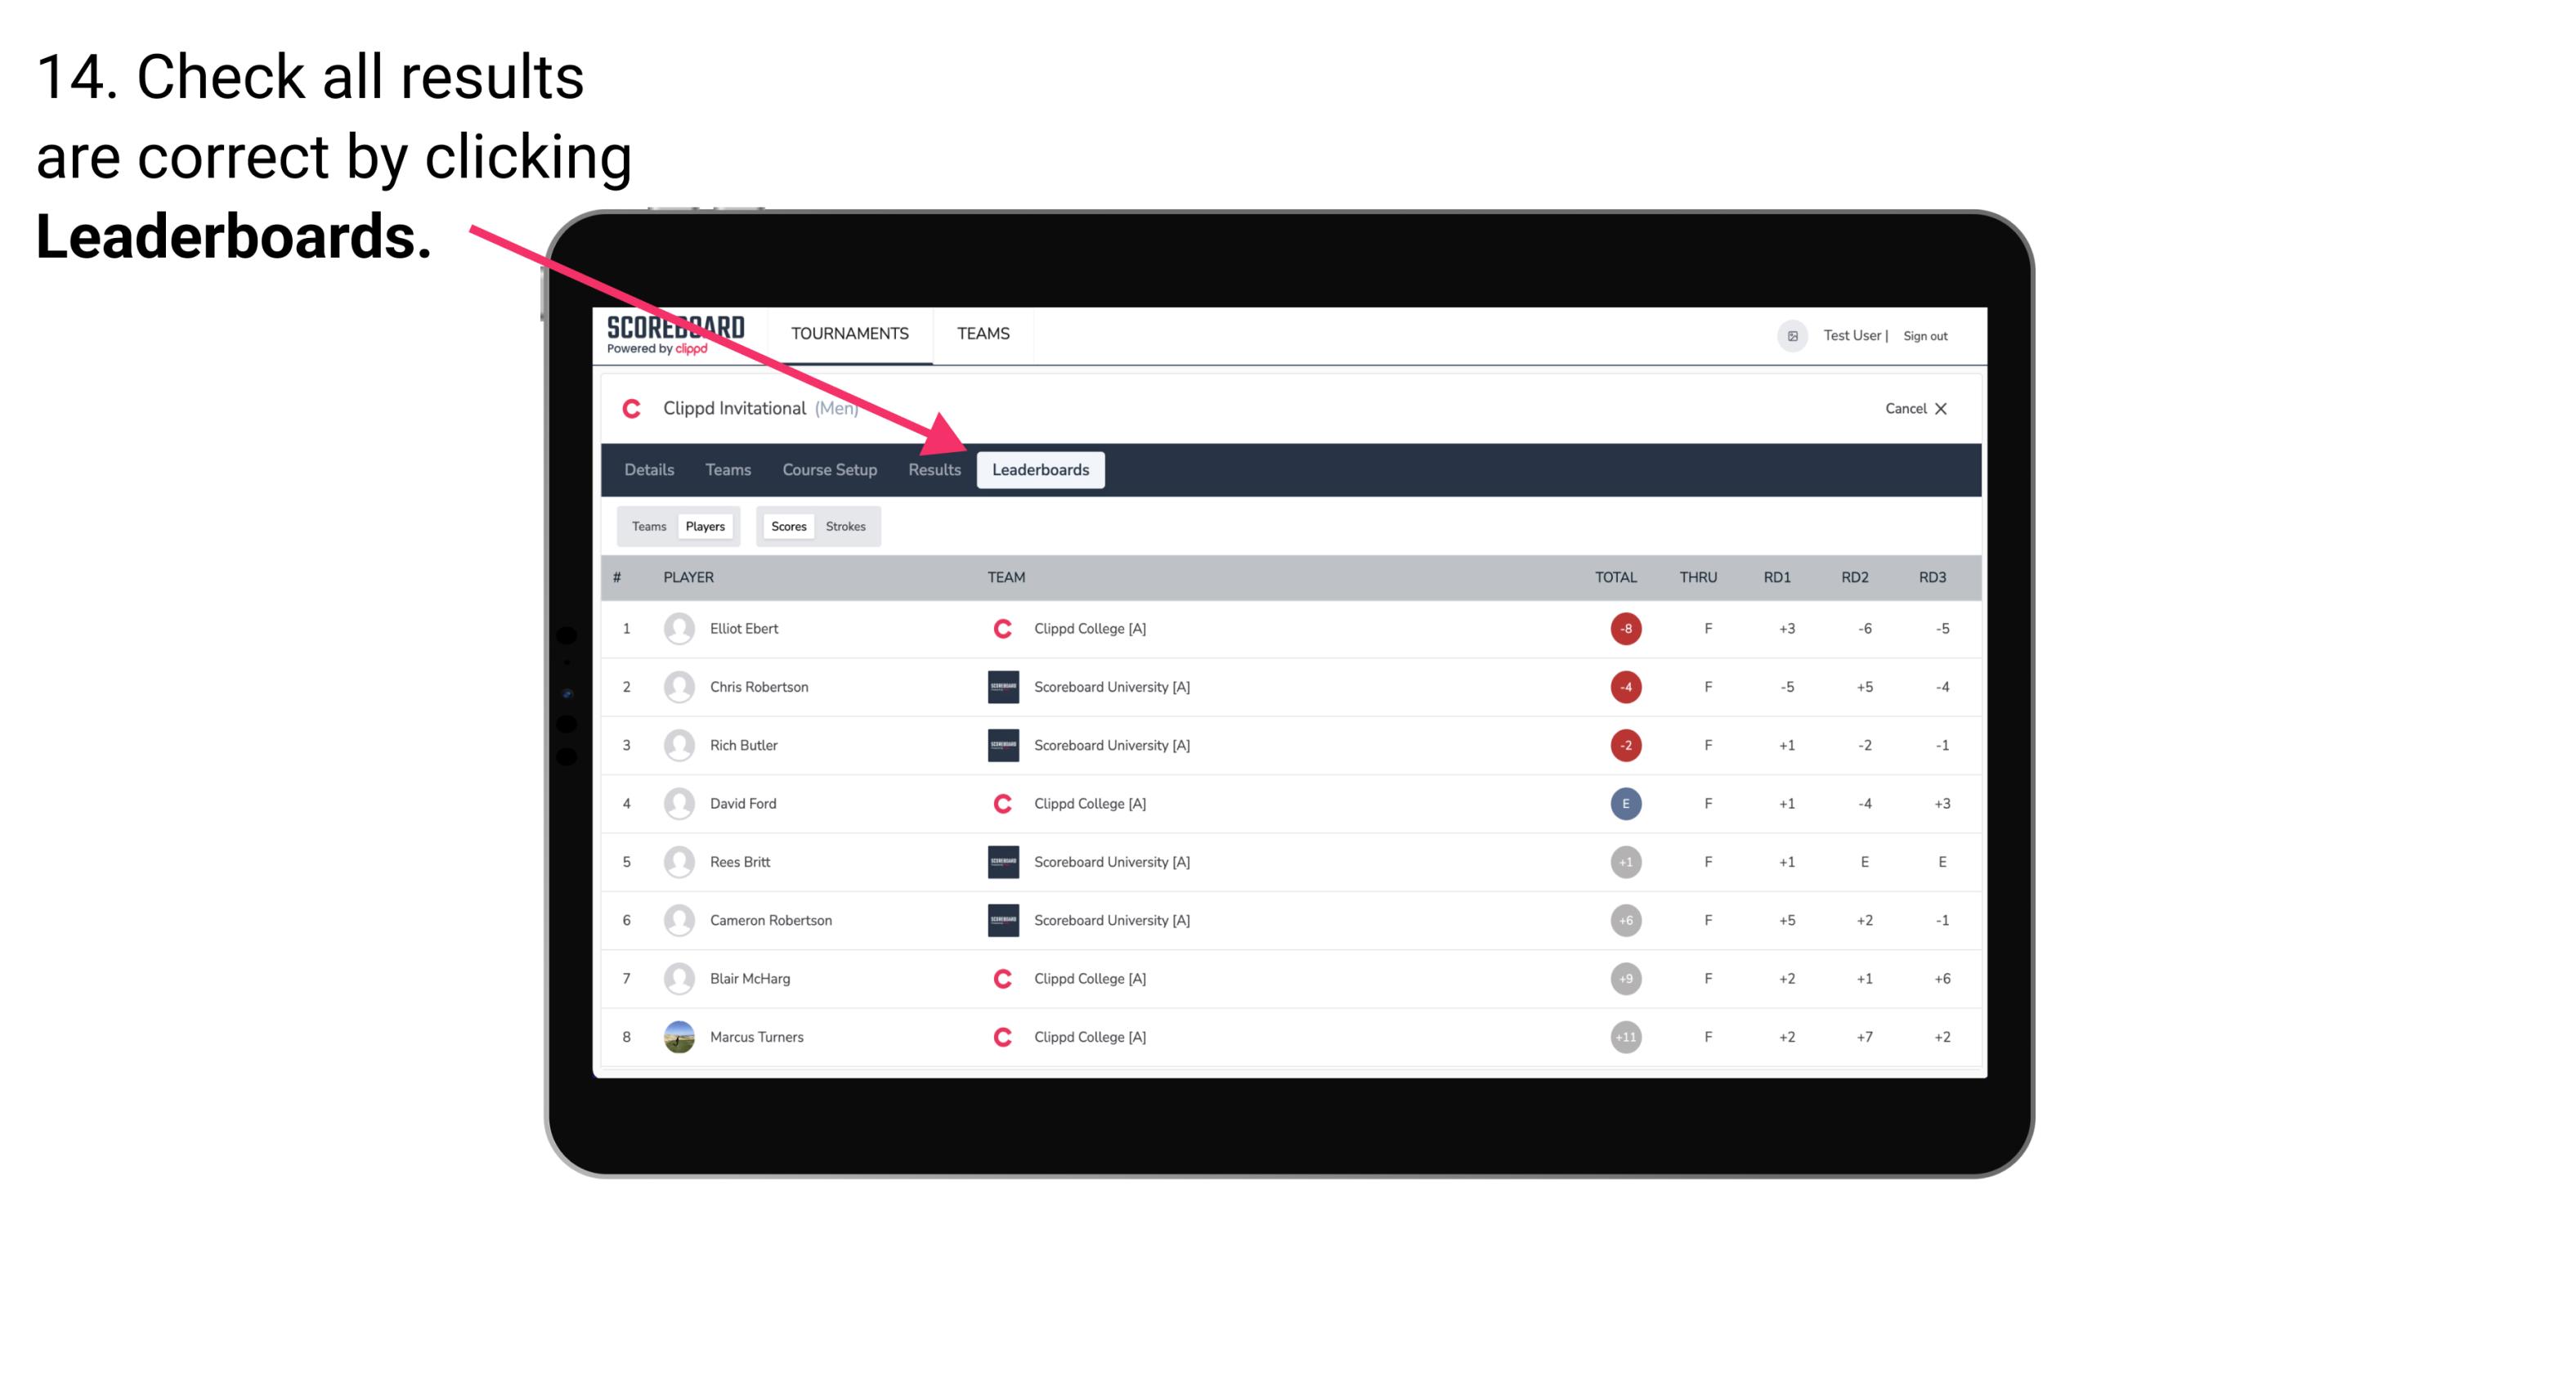Expand the Teams navigation menu item
The height and width of the screenshot is (1386, 2576).
(984, 333)
